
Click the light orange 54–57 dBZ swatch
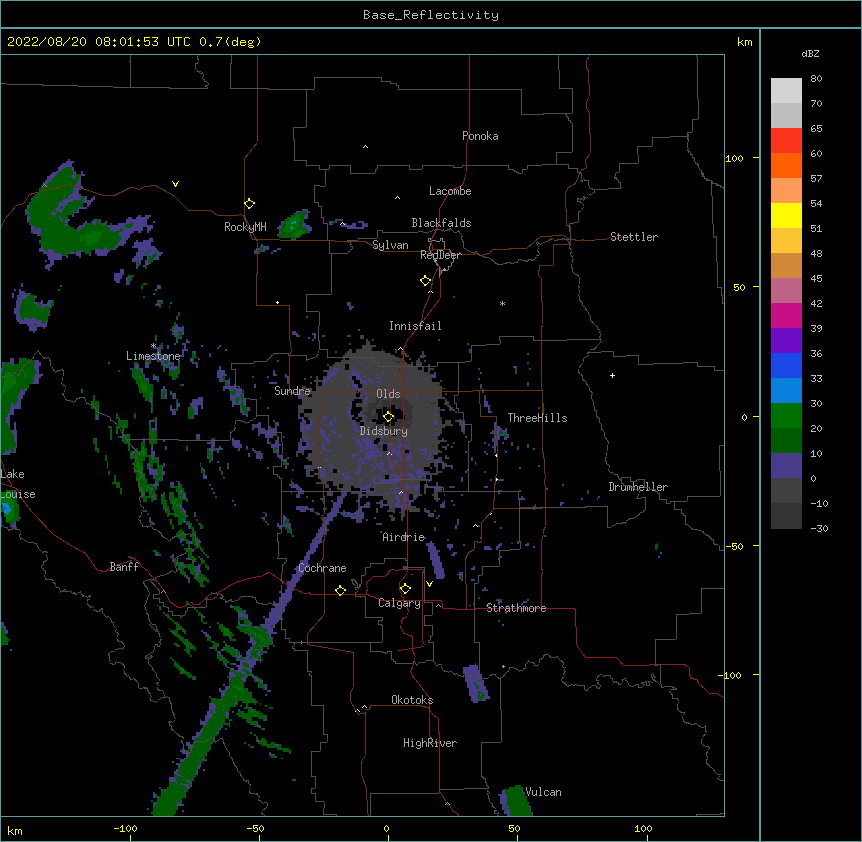click(x=786, y=191)
